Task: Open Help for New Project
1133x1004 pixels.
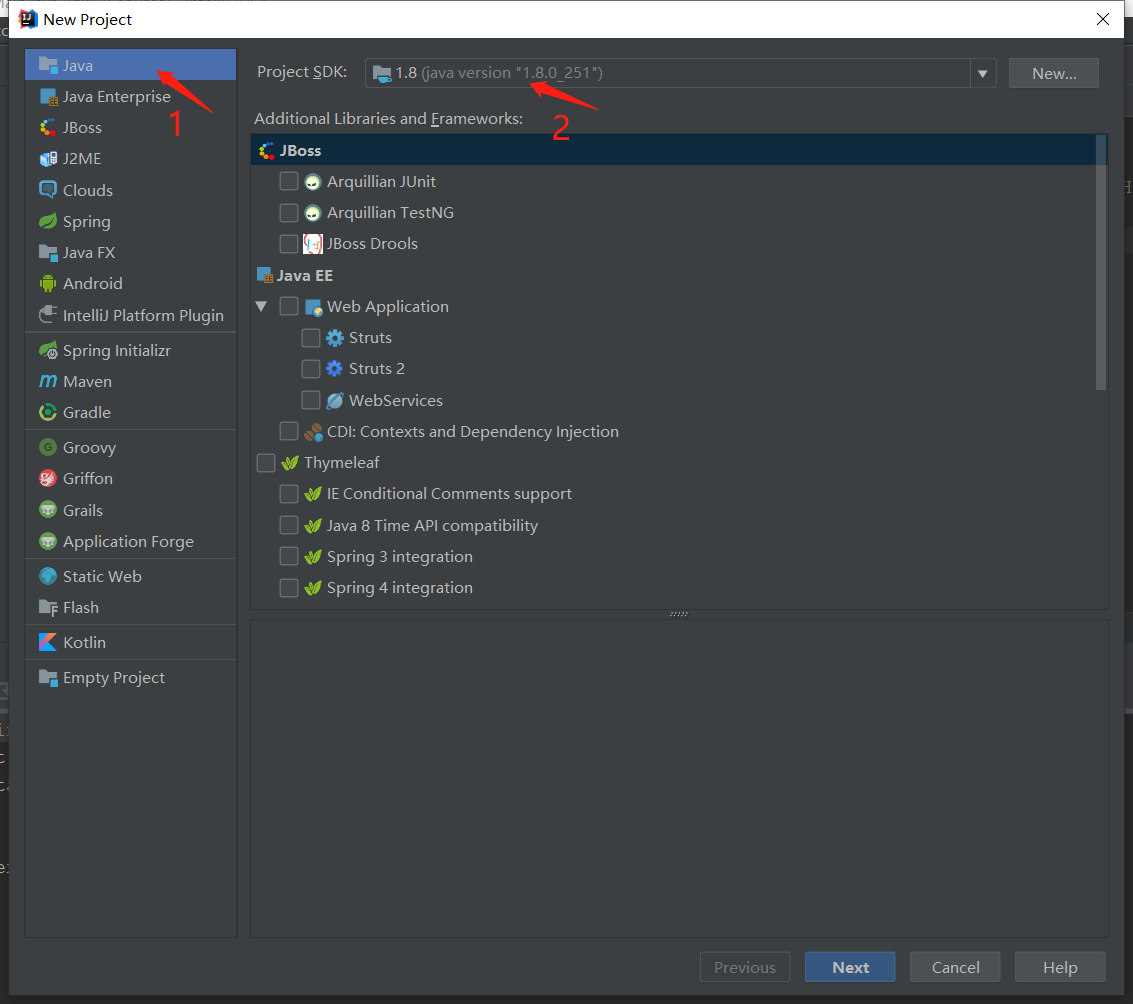Action: (x=1059, y=967)
